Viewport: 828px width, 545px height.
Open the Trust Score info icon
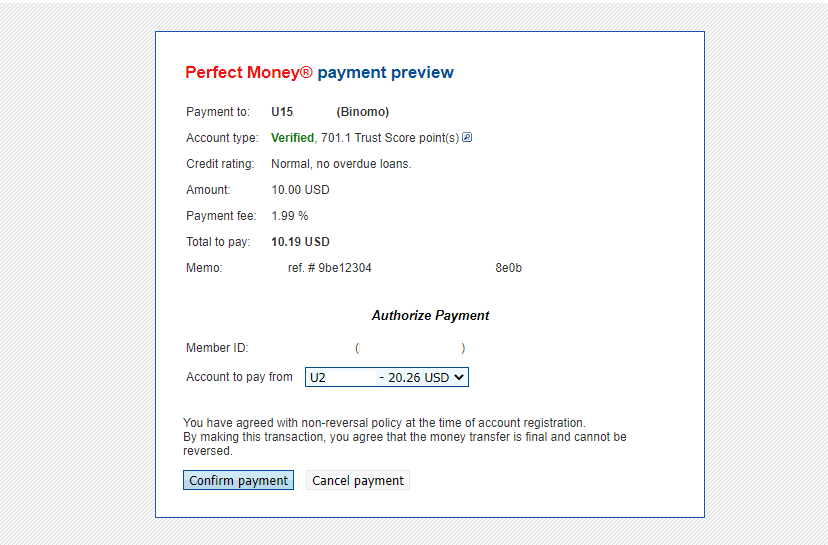[x=467, y=138]
